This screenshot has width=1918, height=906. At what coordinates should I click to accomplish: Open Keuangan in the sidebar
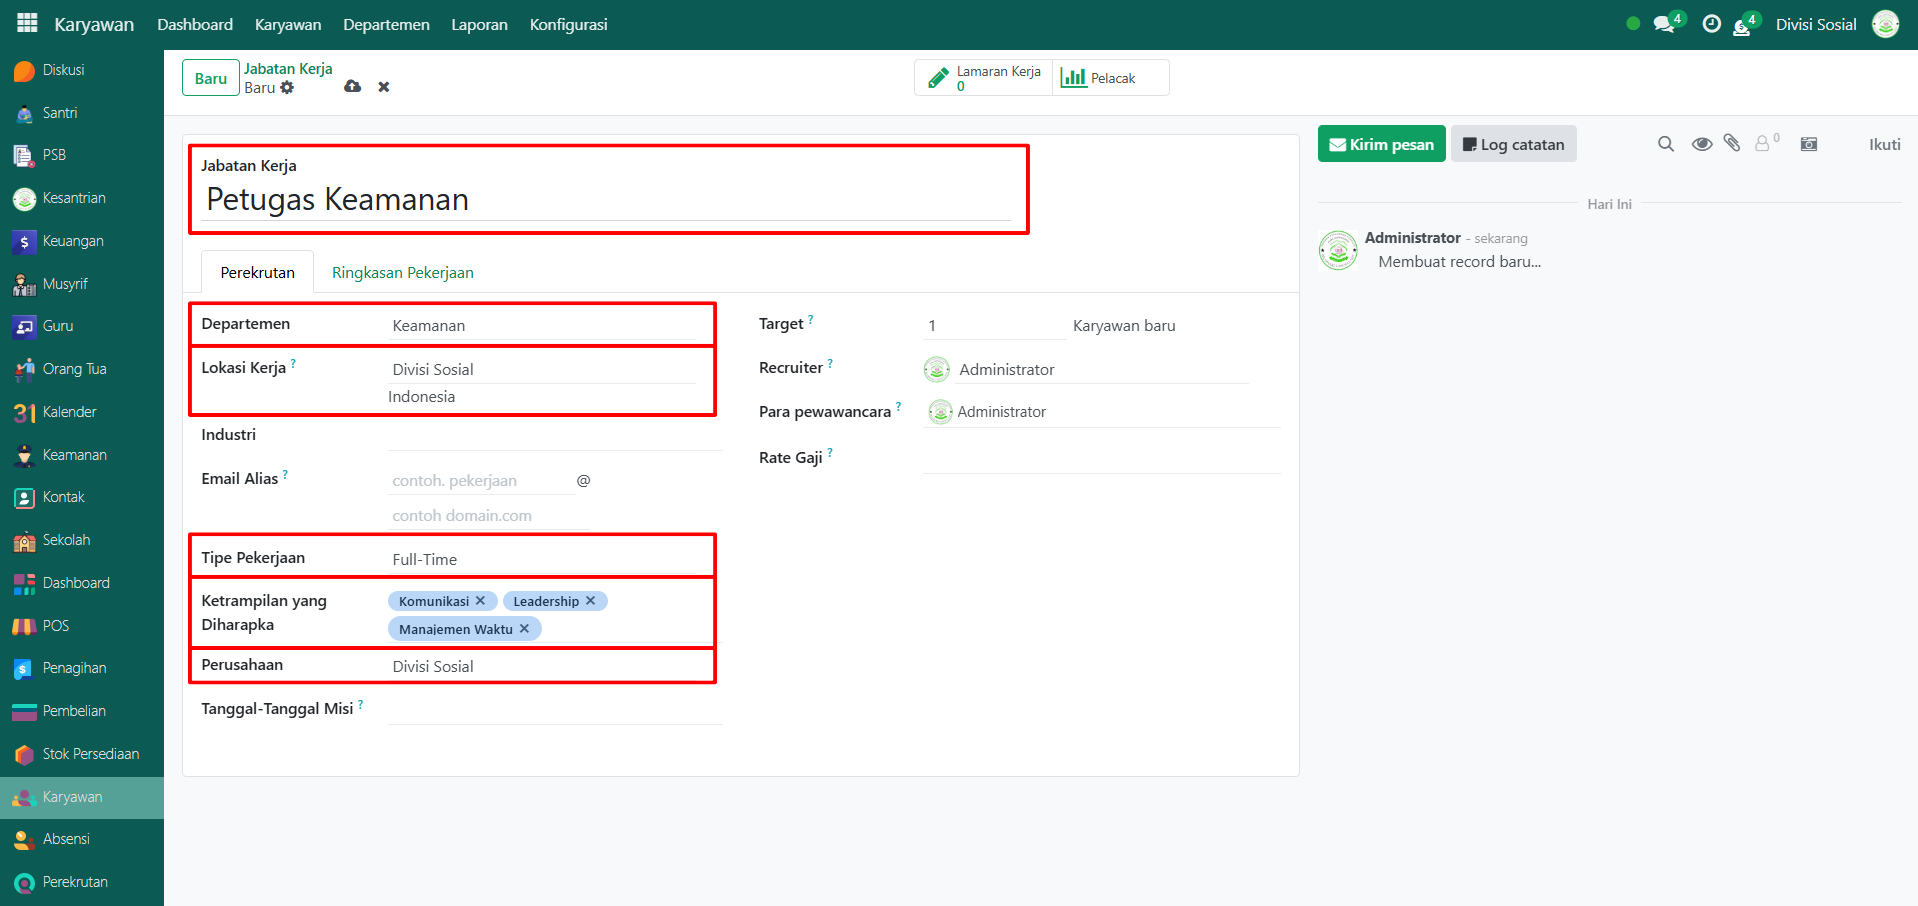click(73, 241)
